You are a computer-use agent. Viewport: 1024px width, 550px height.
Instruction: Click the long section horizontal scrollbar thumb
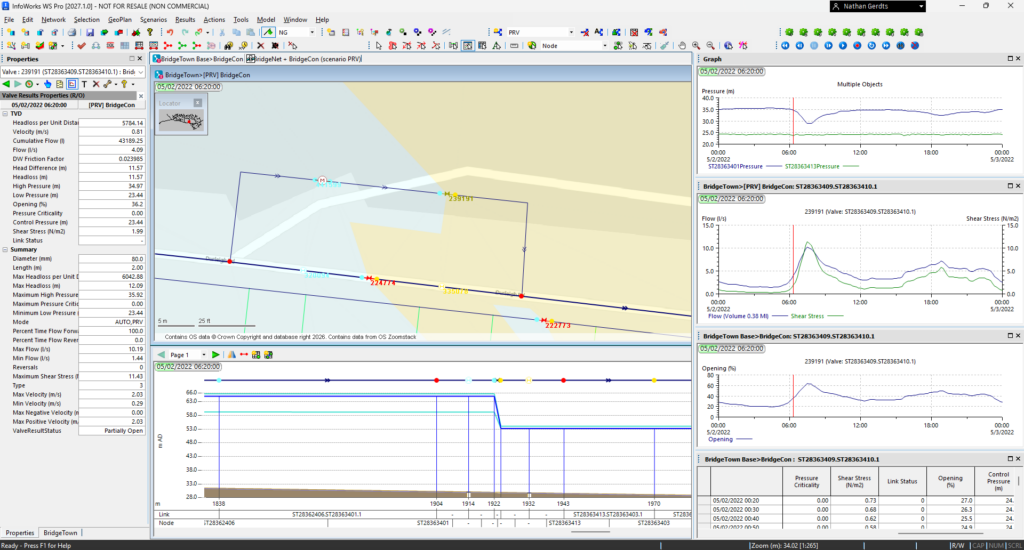(591, 532)
